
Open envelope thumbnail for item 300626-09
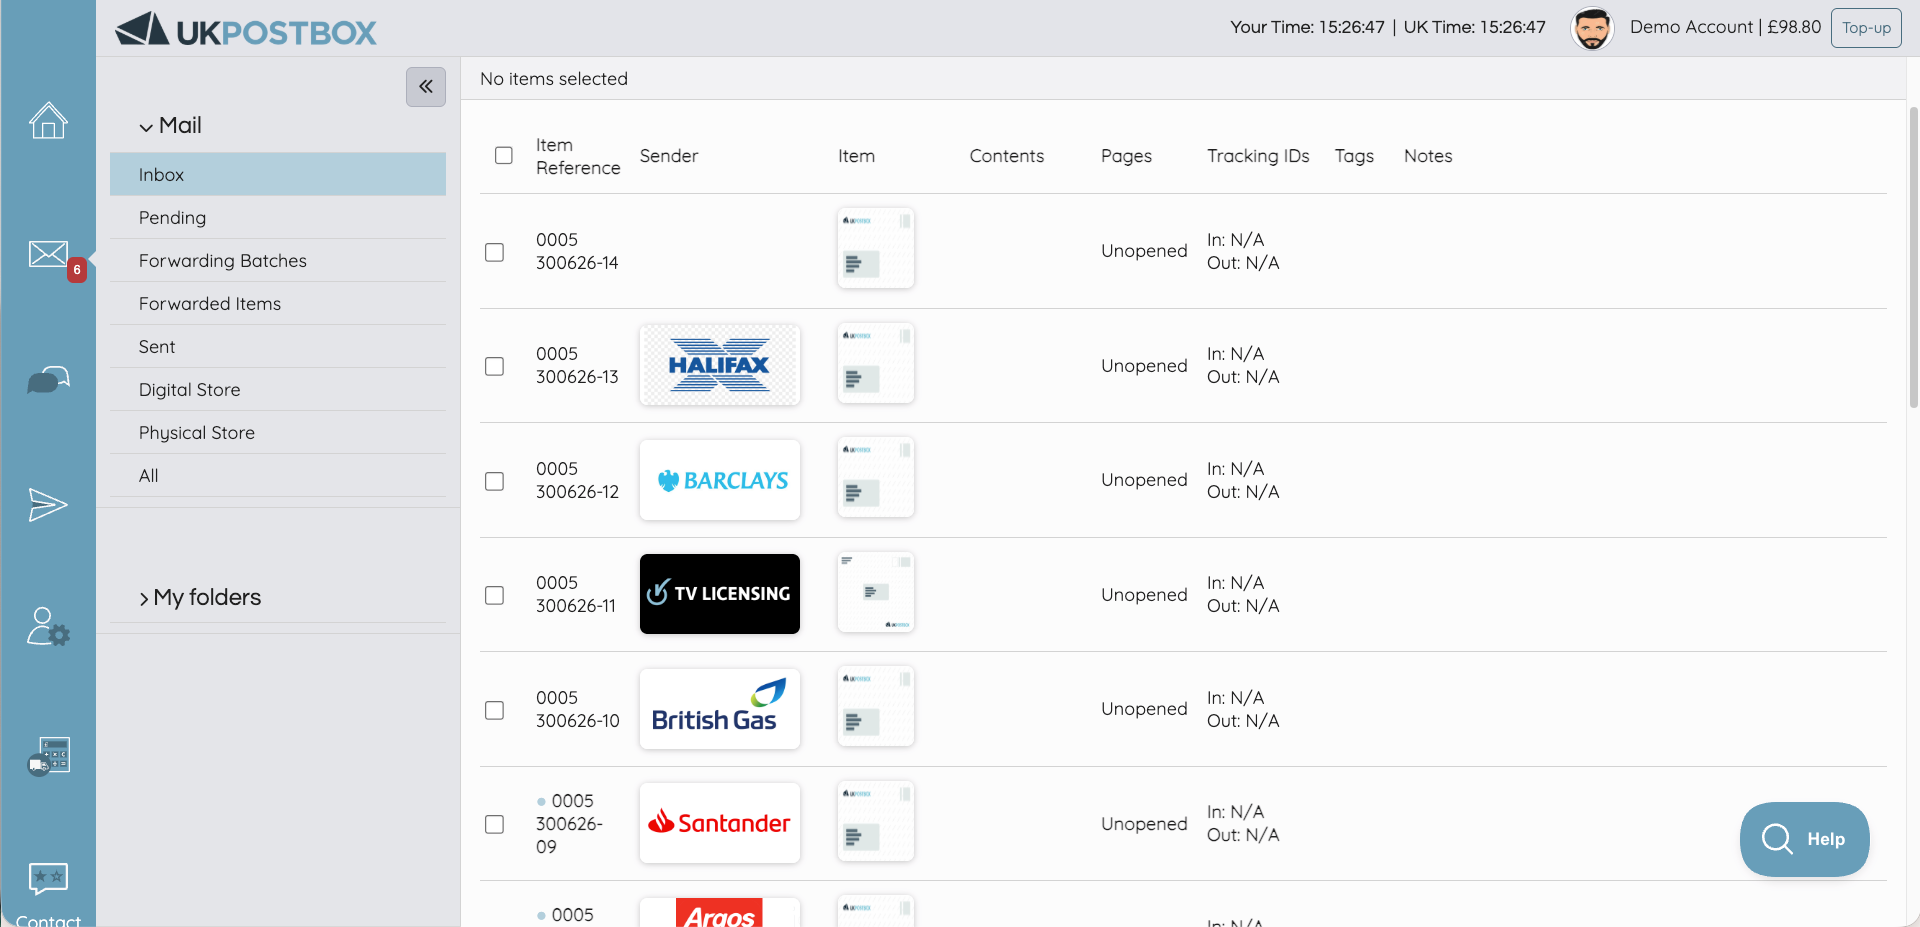[876, 821]
